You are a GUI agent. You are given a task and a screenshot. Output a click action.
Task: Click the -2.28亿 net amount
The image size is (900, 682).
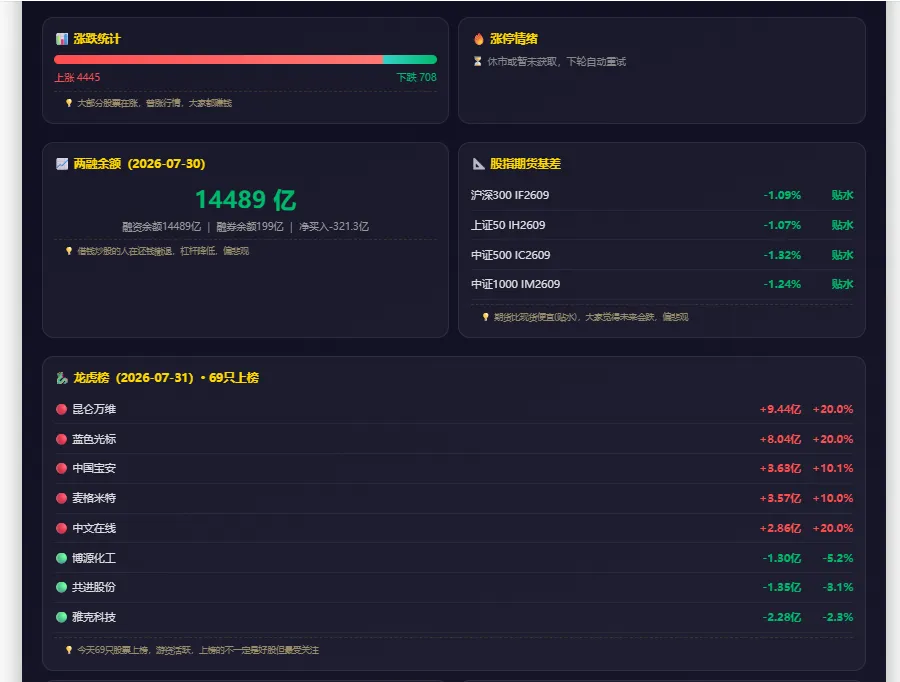point(782,617)
